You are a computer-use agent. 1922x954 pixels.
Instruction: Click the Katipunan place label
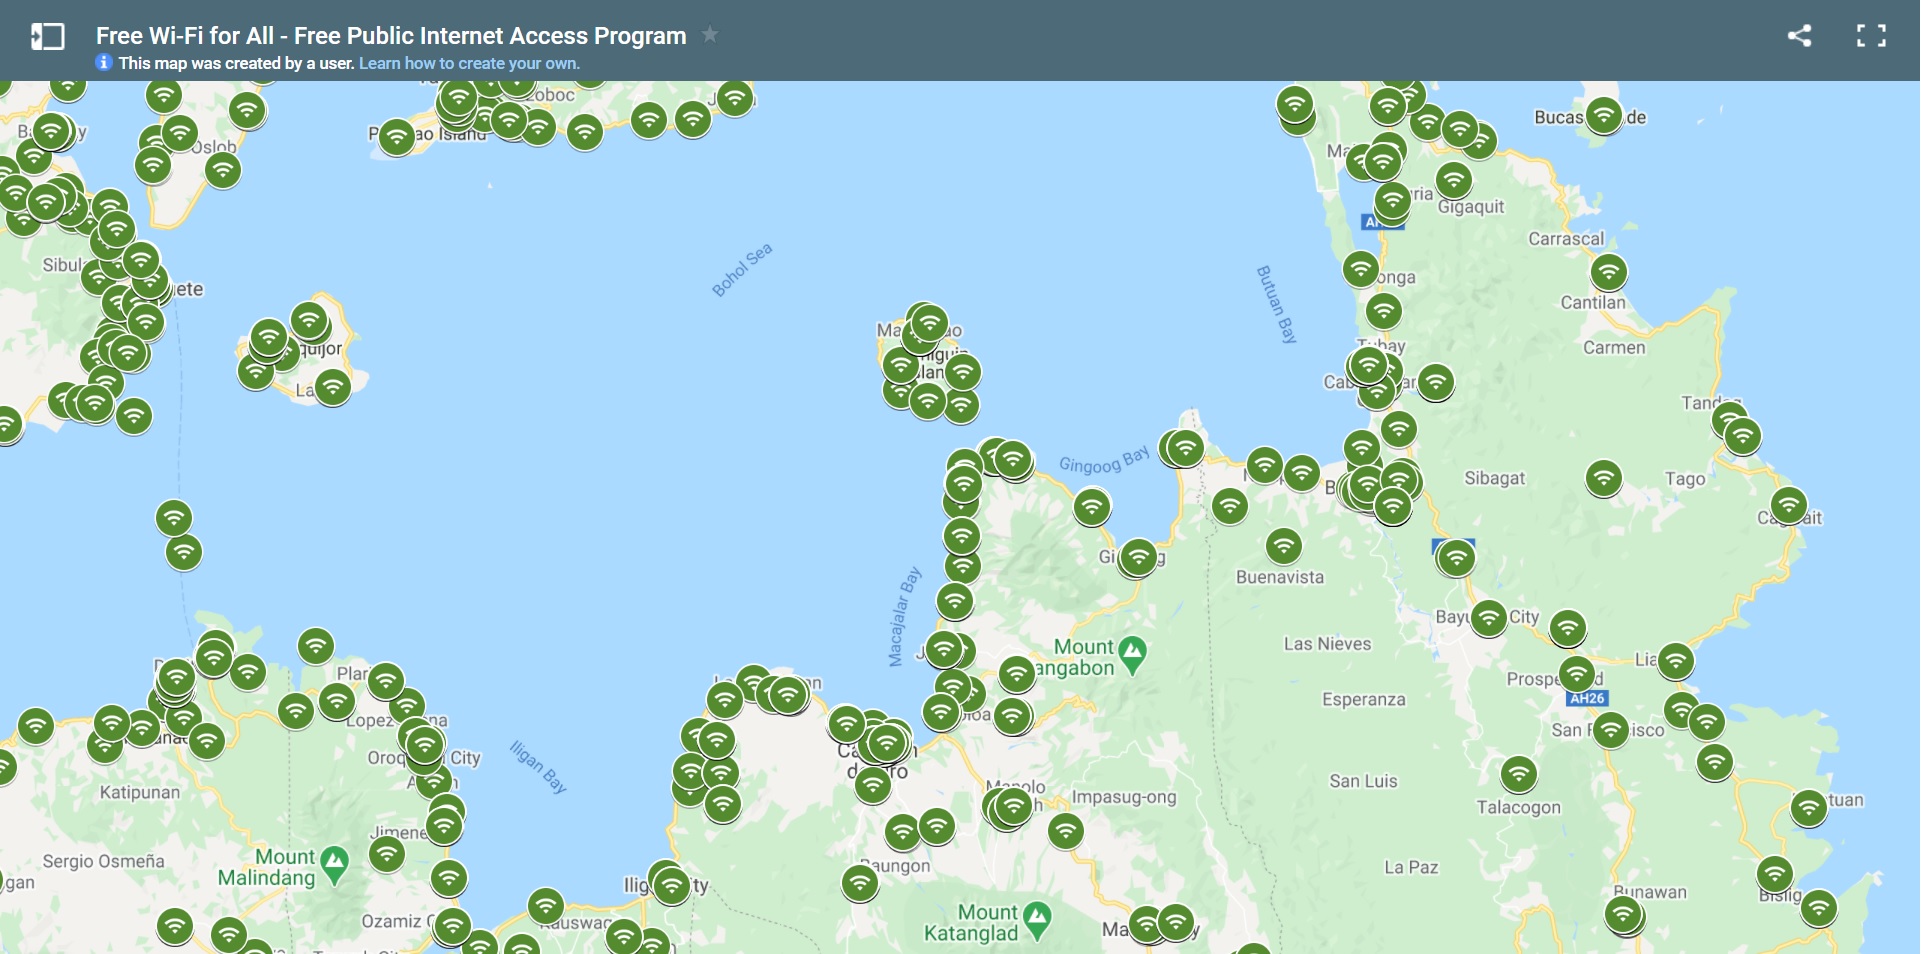coord(140,793)
